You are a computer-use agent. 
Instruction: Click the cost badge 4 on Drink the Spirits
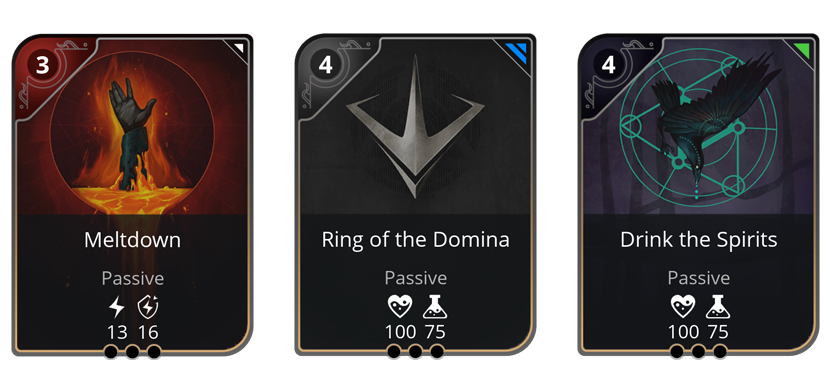point(609,66)
